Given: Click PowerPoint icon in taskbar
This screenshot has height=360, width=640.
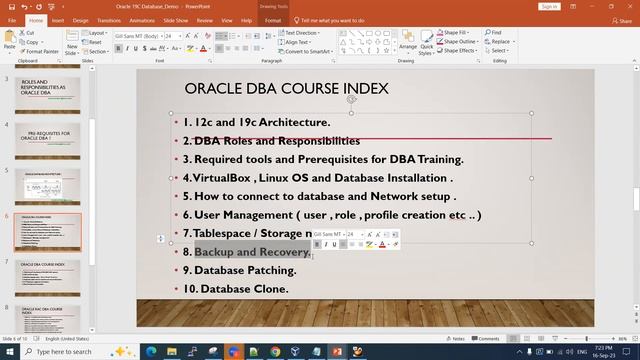Looking at the screenshot, I should (x=337, y=351).
